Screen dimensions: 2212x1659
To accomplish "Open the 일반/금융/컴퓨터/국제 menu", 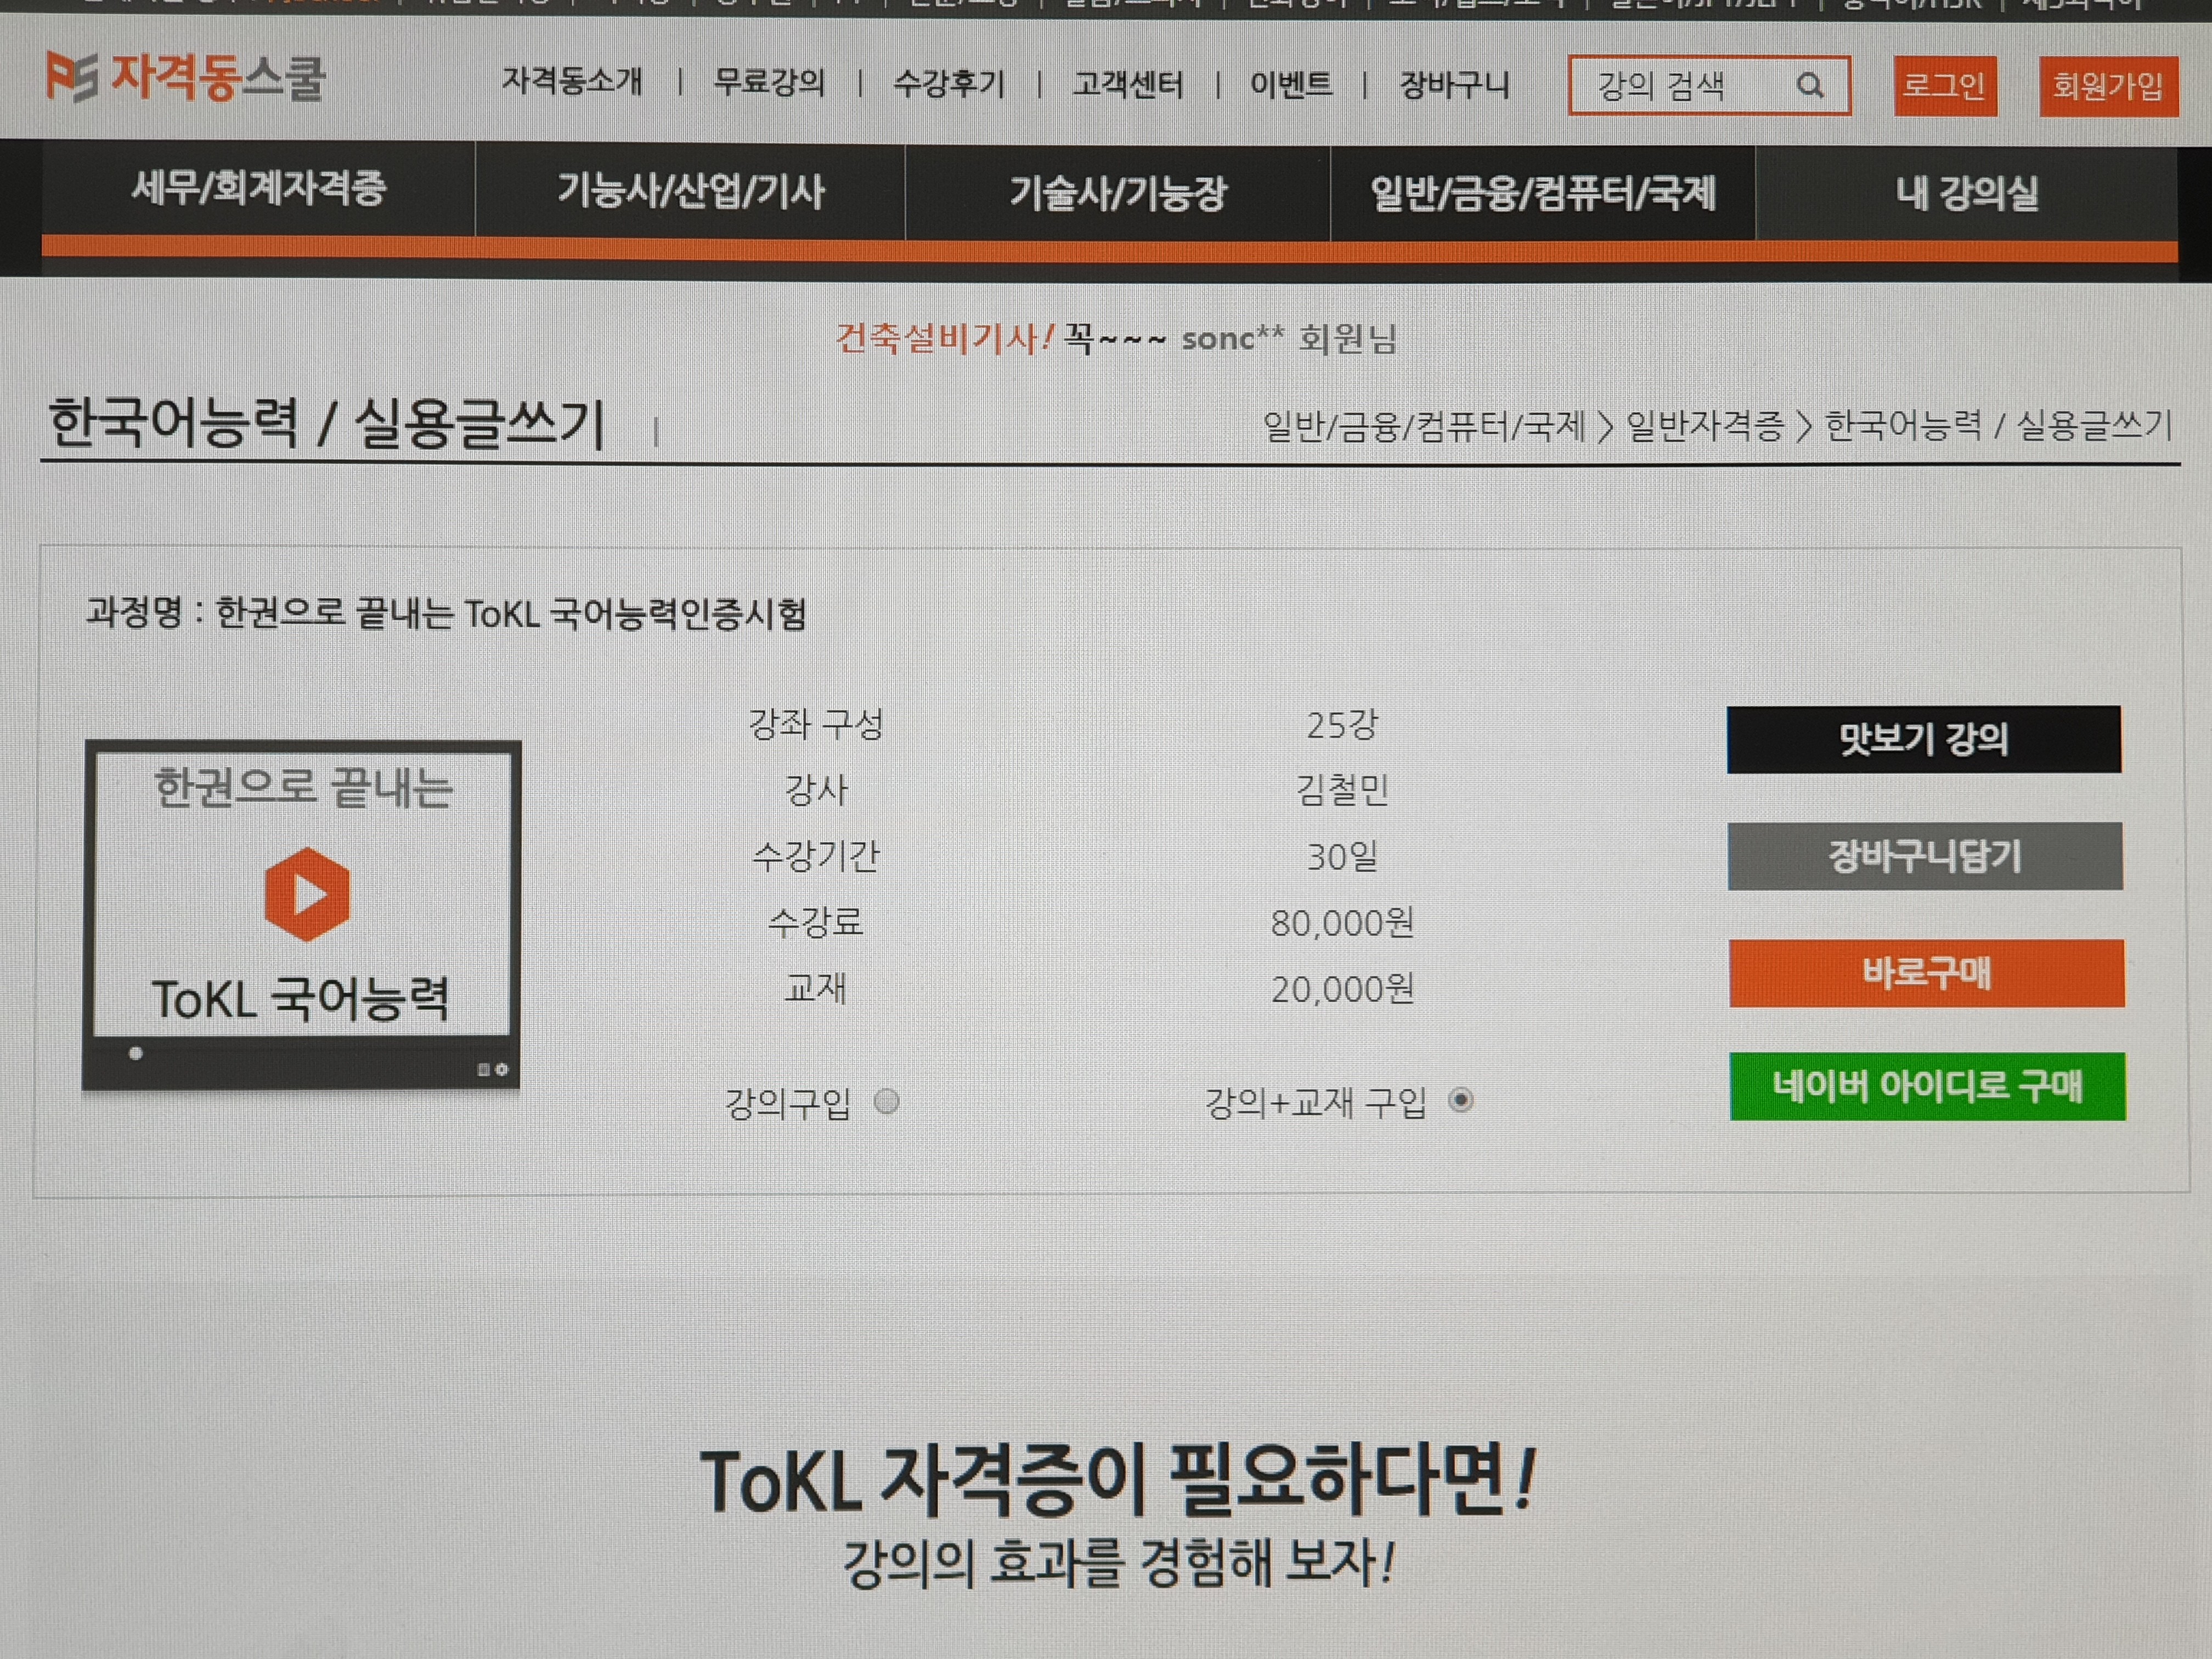I will coord(1542,193).
